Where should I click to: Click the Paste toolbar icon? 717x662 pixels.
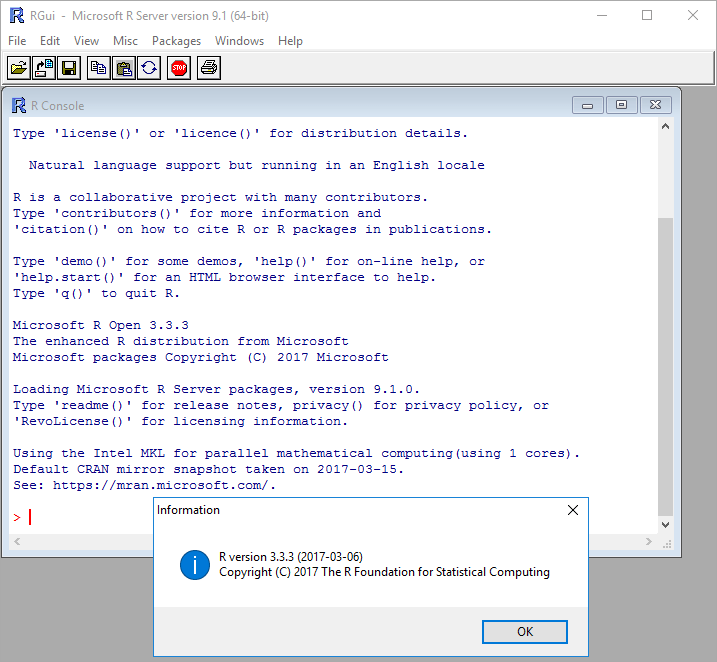(x=124, y=68)
